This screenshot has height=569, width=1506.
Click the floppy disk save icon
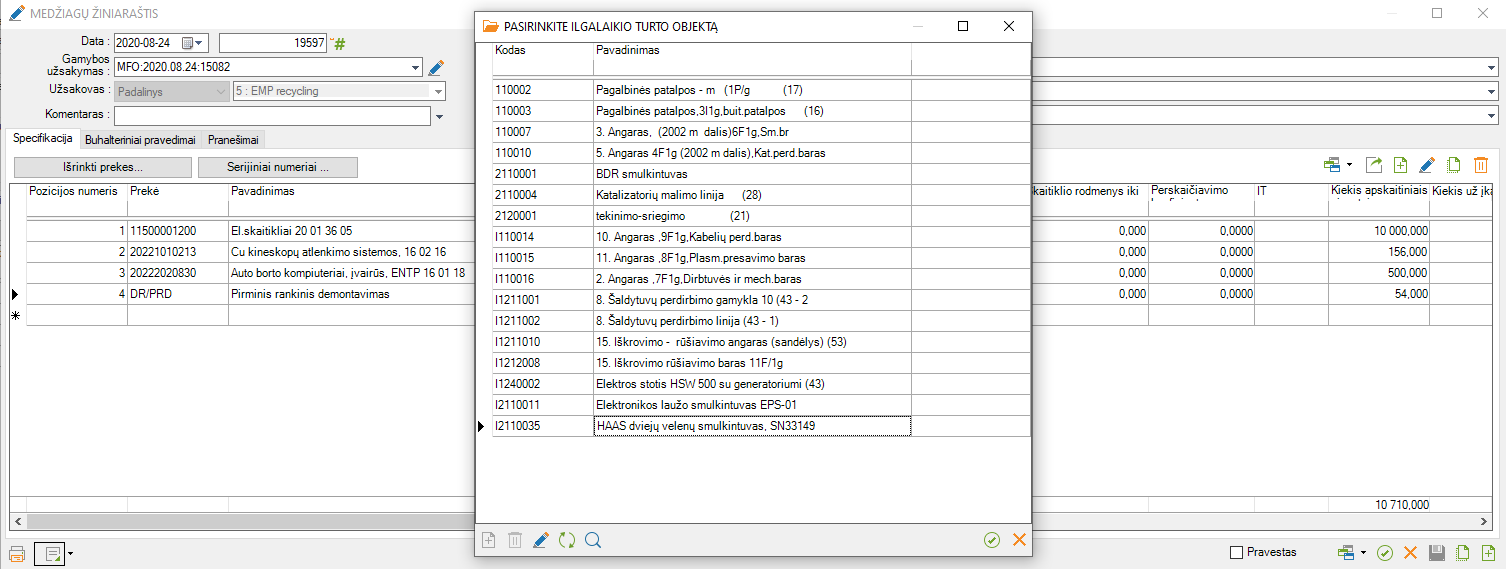(1437, 553)
